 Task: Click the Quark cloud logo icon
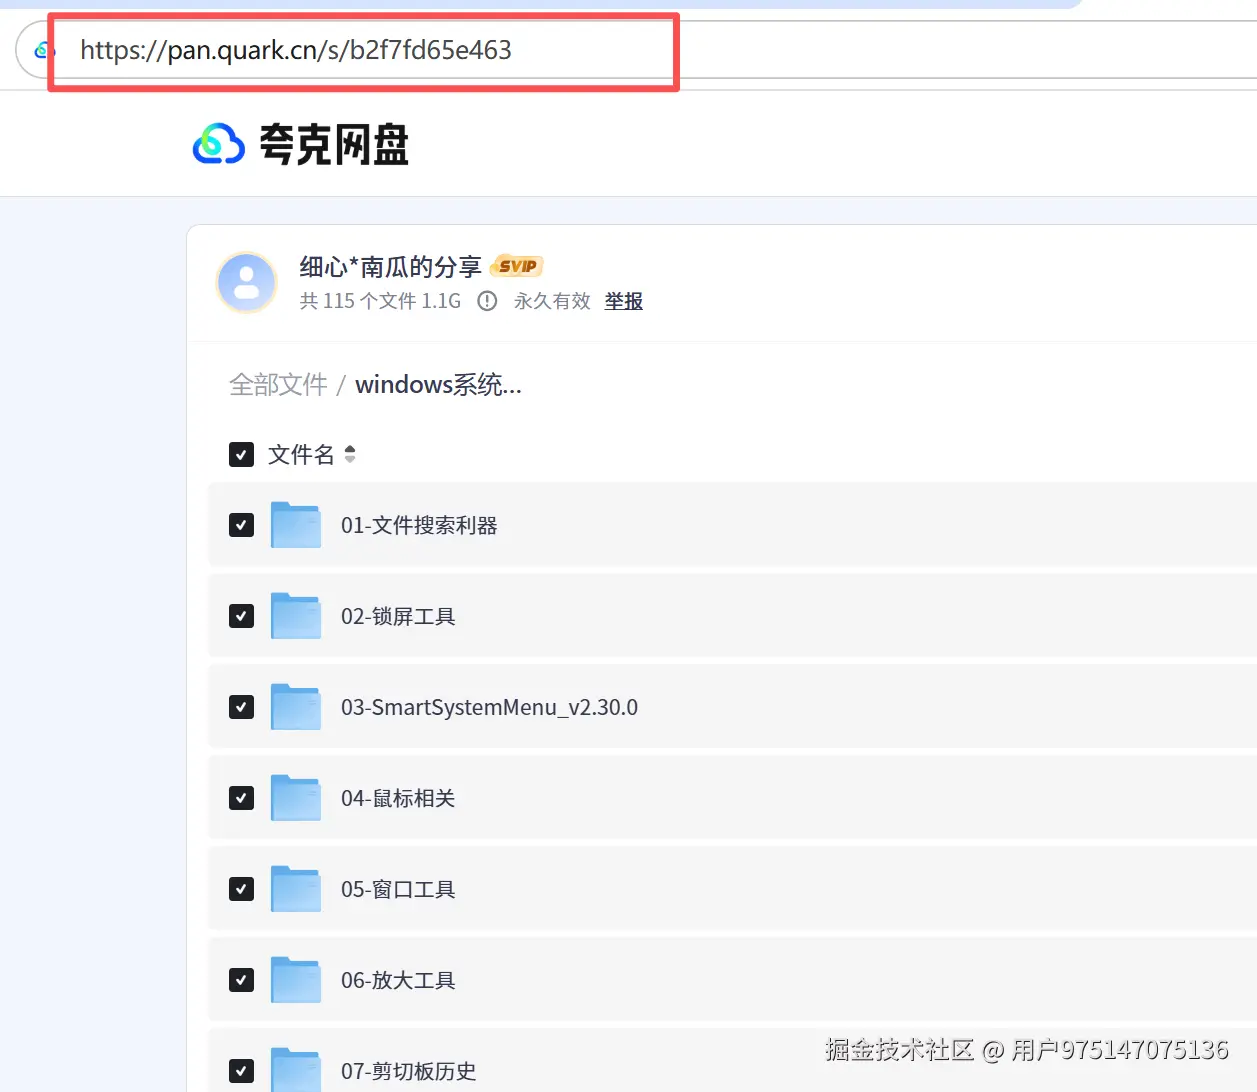(219, 144)
